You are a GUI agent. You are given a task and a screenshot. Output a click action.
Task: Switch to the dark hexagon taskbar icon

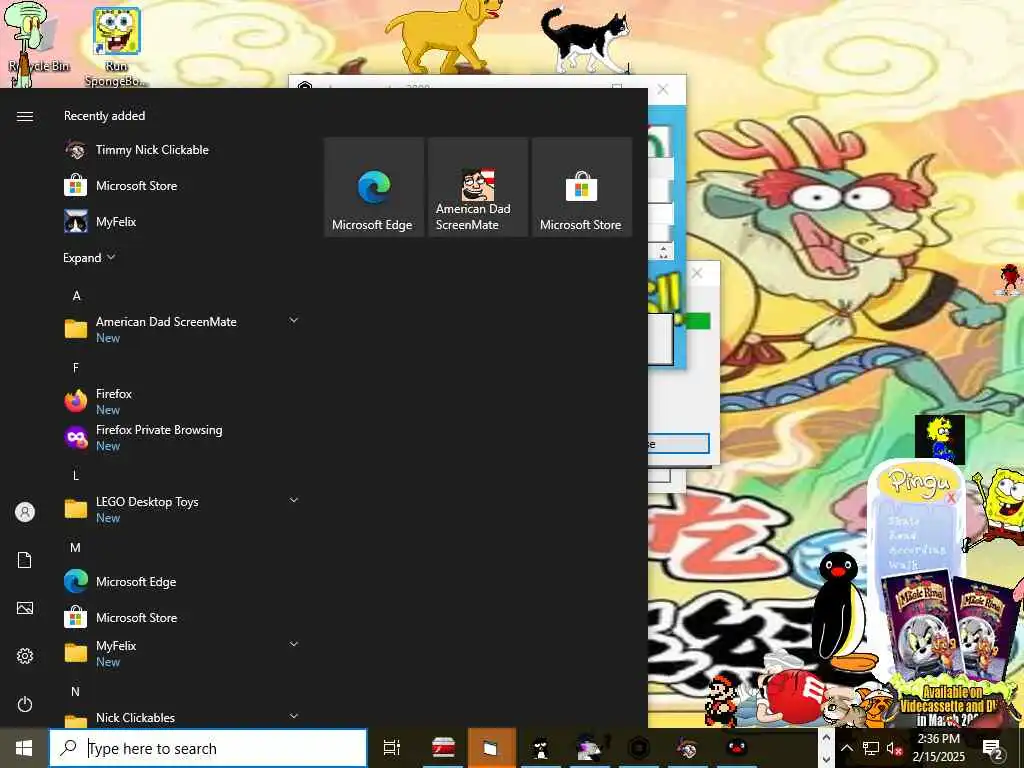coord(638,748)
